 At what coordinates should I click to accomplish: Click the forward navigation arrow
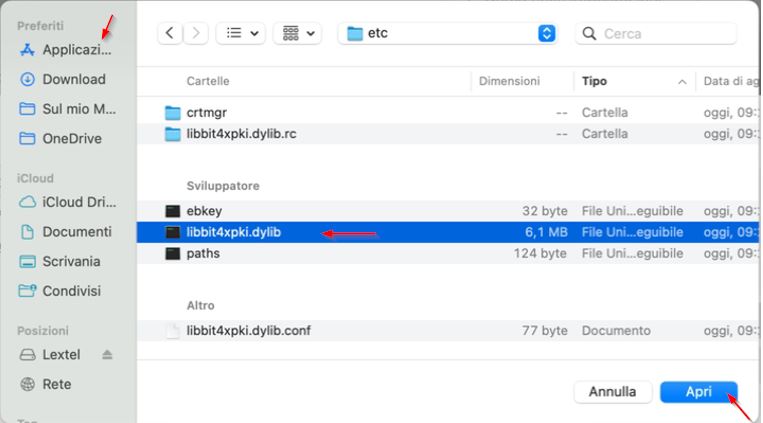coord(197,33)
